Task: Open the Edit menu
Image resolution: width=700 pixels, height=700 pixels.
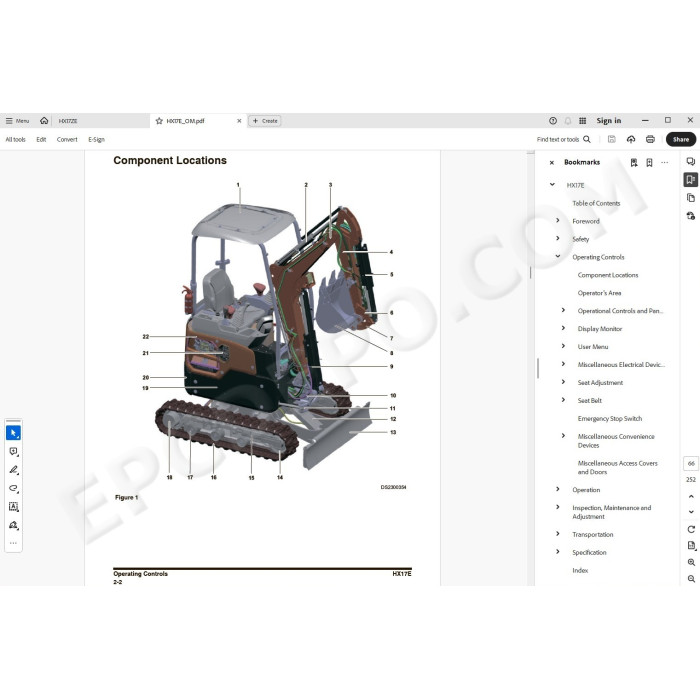Action: click(41, 139)
